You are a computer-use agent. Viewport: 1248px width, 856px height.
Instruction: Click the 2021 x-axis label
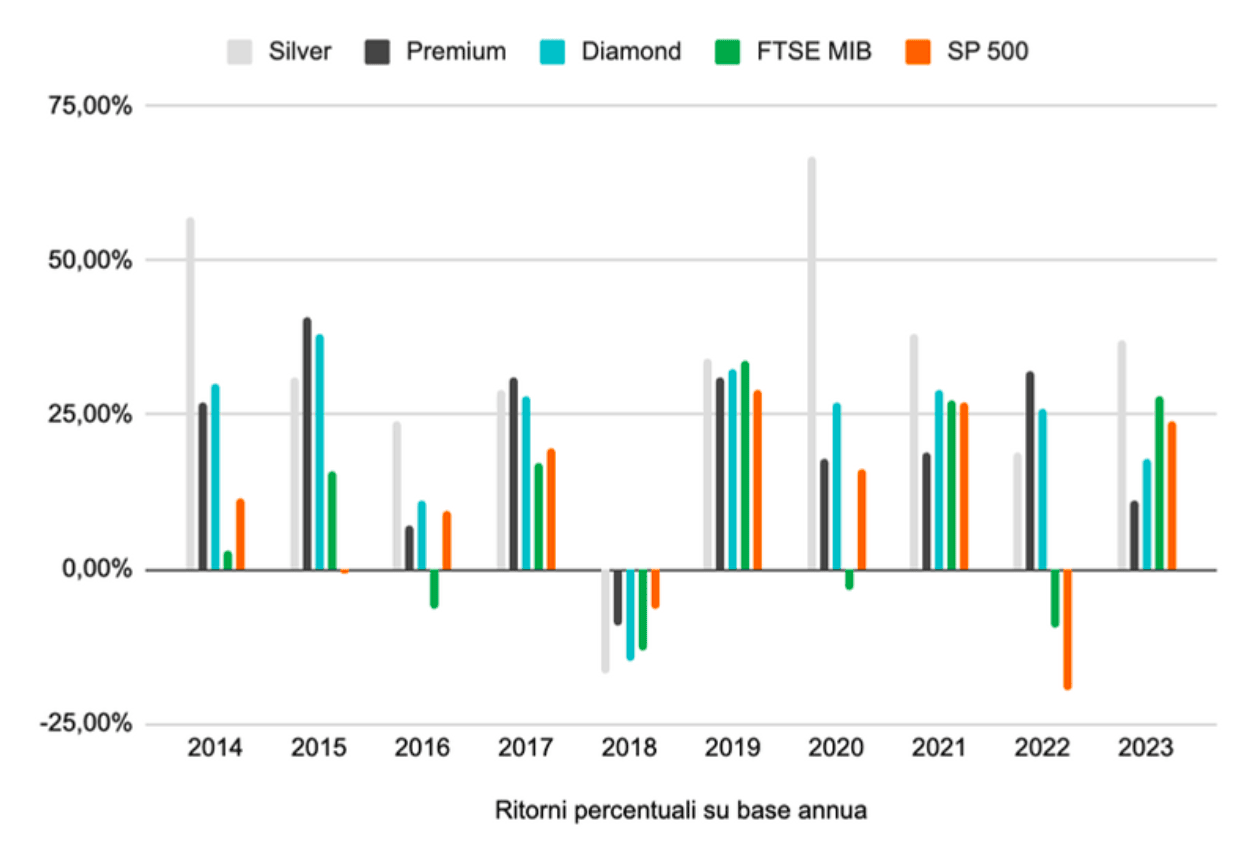tap(939, 748)
